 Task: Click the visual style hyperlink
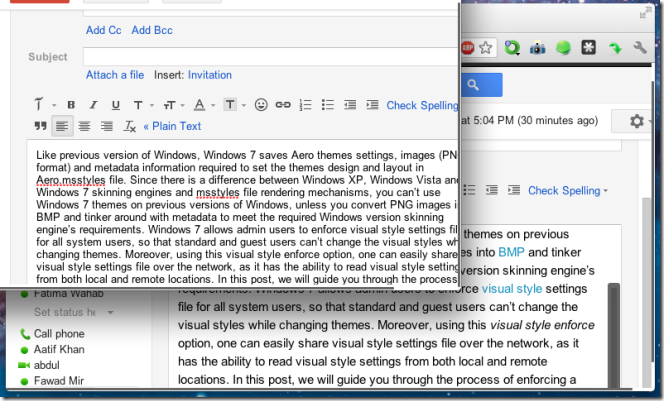(x=512, y=289)
